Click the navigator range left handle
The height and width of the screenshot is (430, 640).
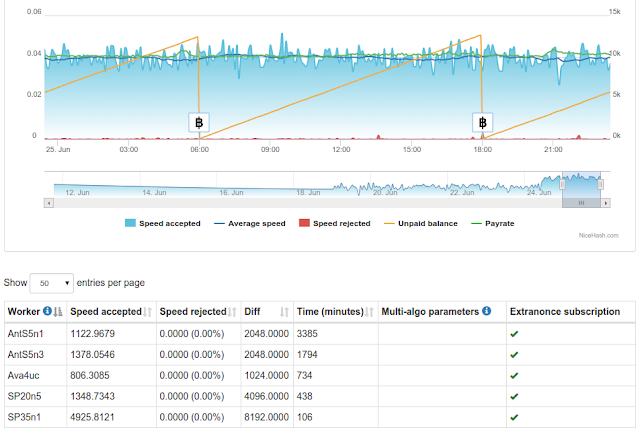click(562, 184)
